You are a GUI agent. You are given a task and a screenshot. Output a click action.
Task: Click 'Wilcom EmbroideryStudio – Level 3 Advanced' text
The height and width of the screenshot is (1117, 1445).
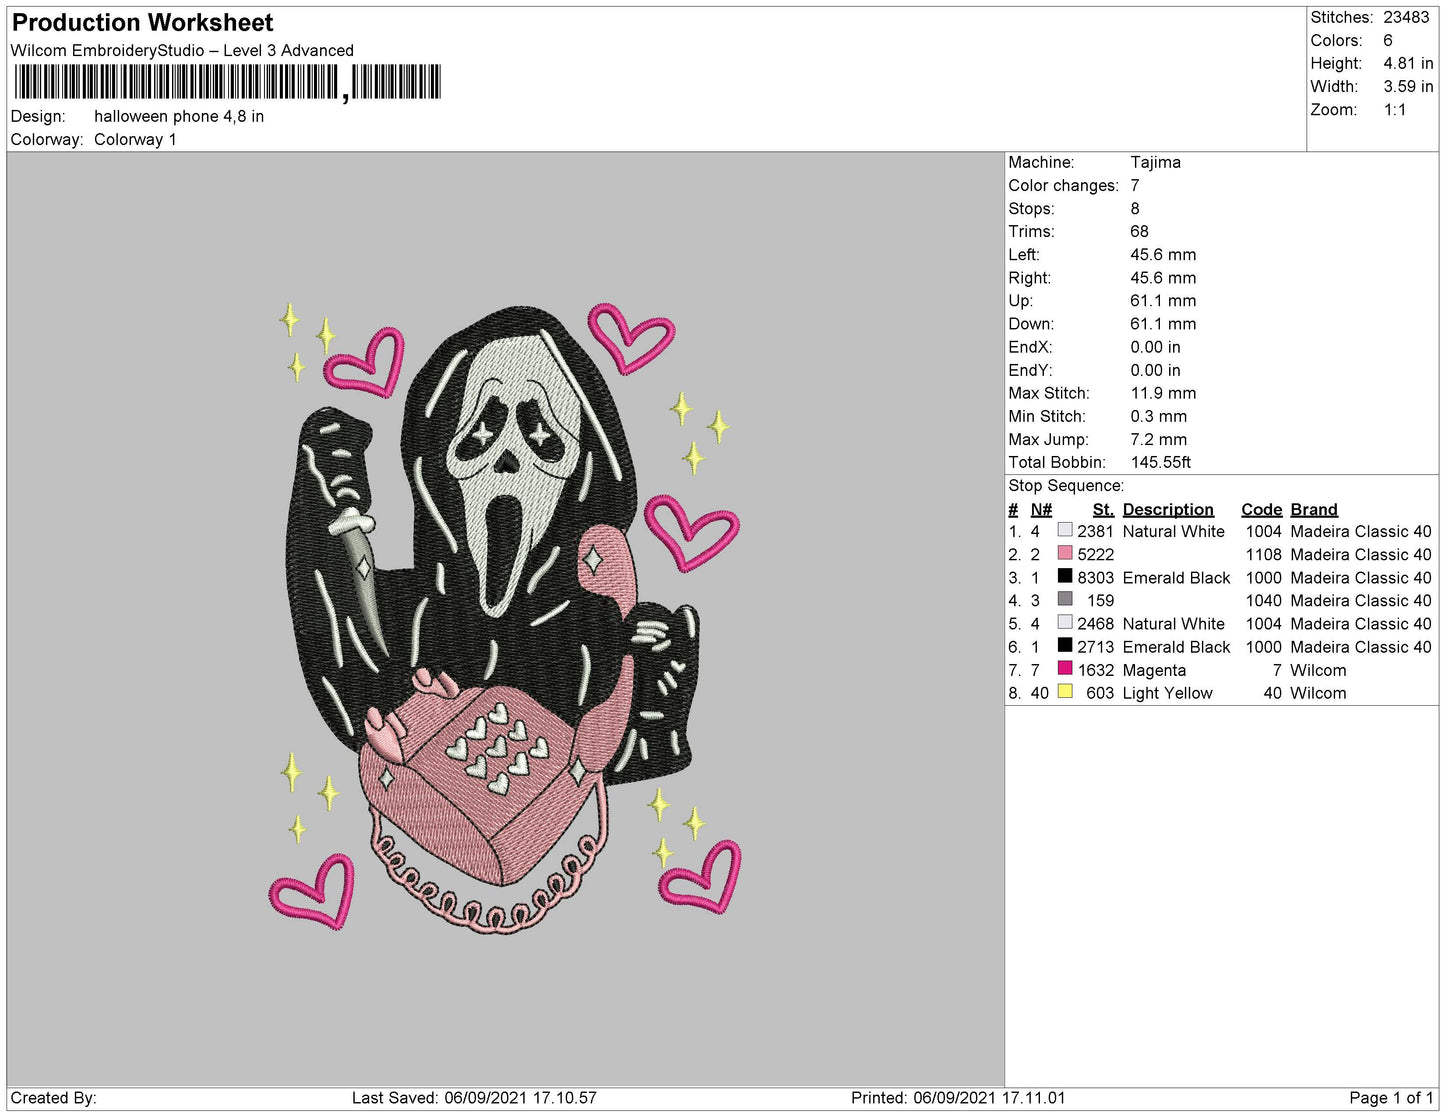182,50
